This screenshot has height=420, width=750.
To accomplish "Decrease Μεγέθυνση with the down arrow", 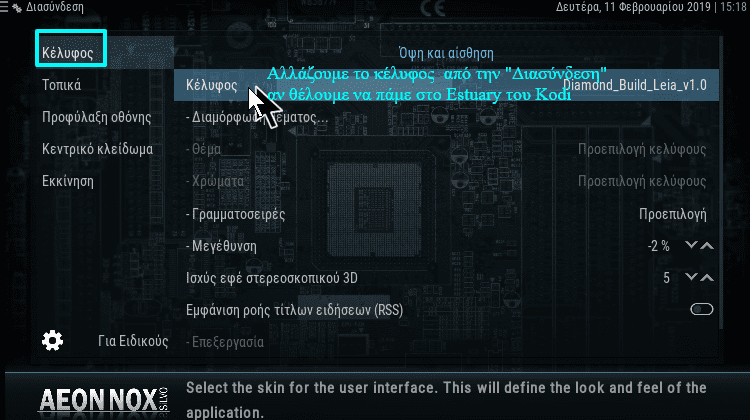I will pos(691,245).
